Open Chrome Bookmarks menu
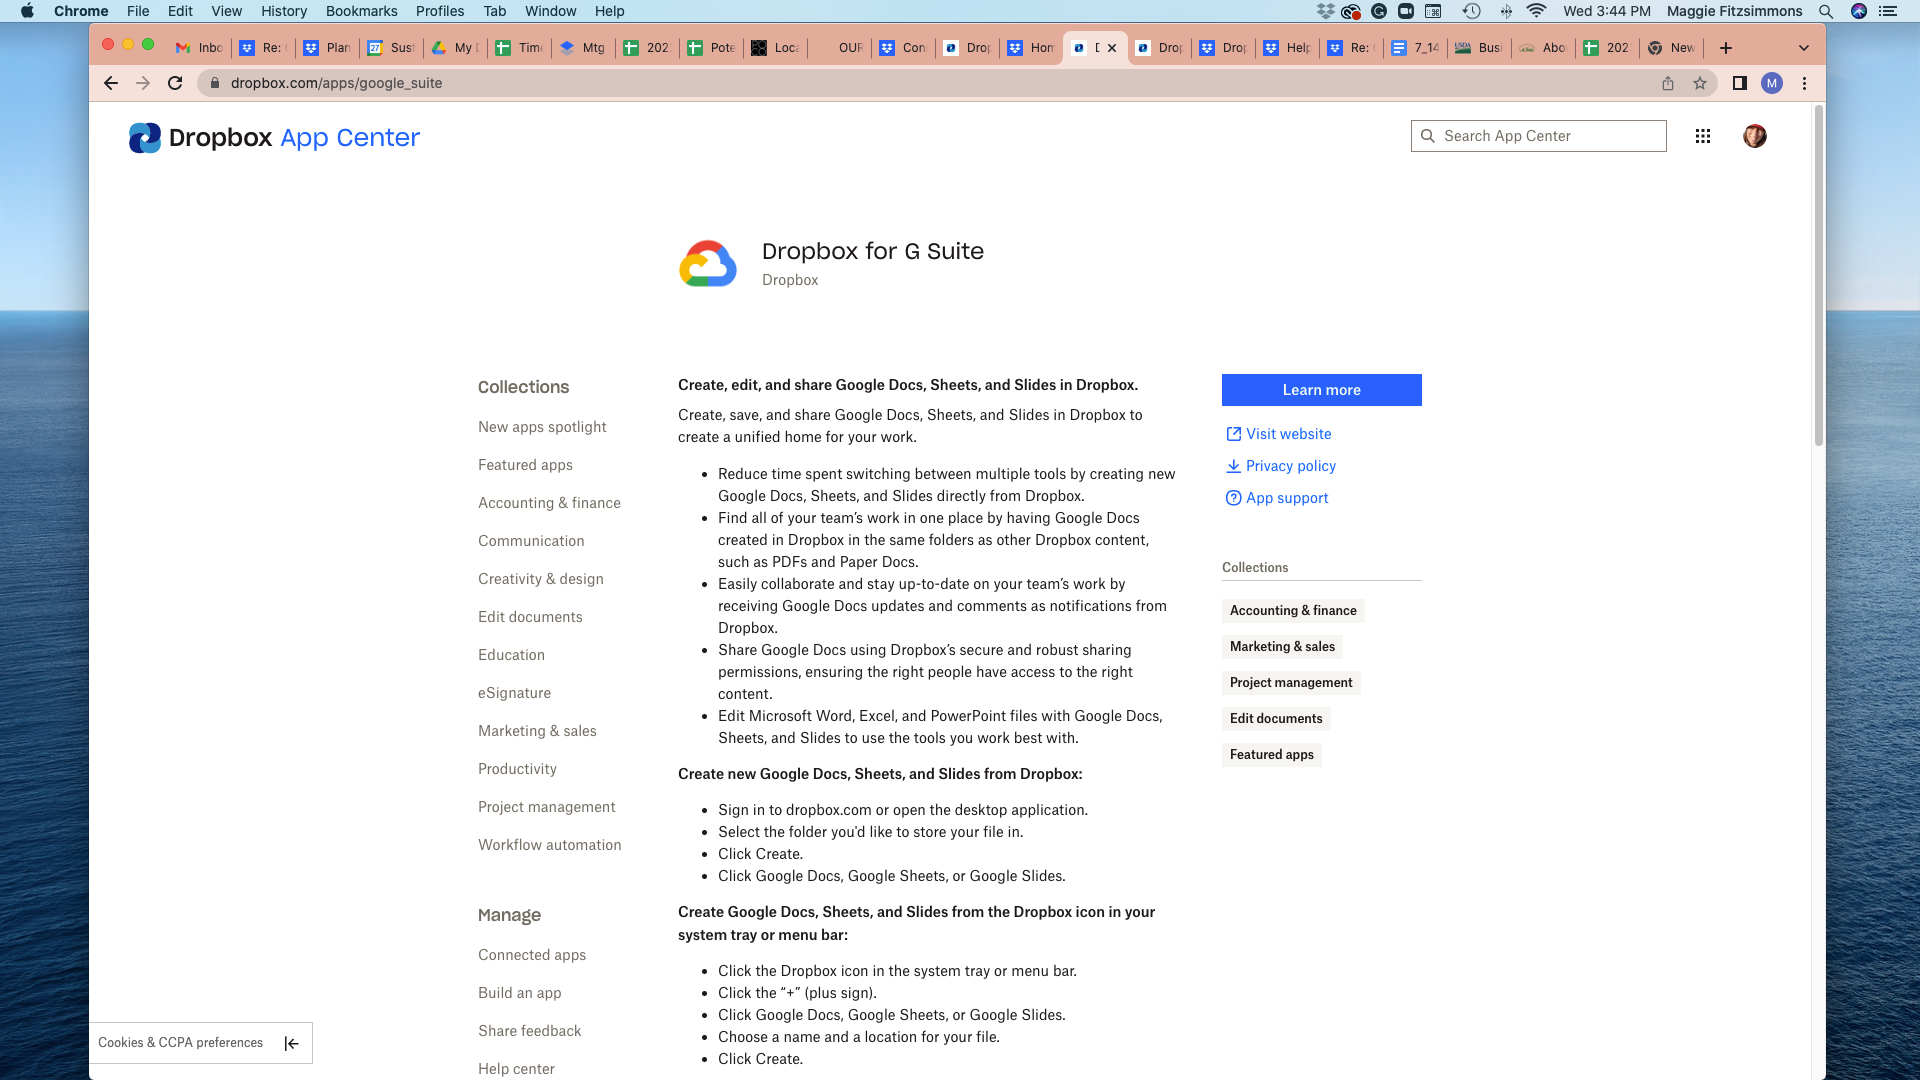 [x=361, y=11]
